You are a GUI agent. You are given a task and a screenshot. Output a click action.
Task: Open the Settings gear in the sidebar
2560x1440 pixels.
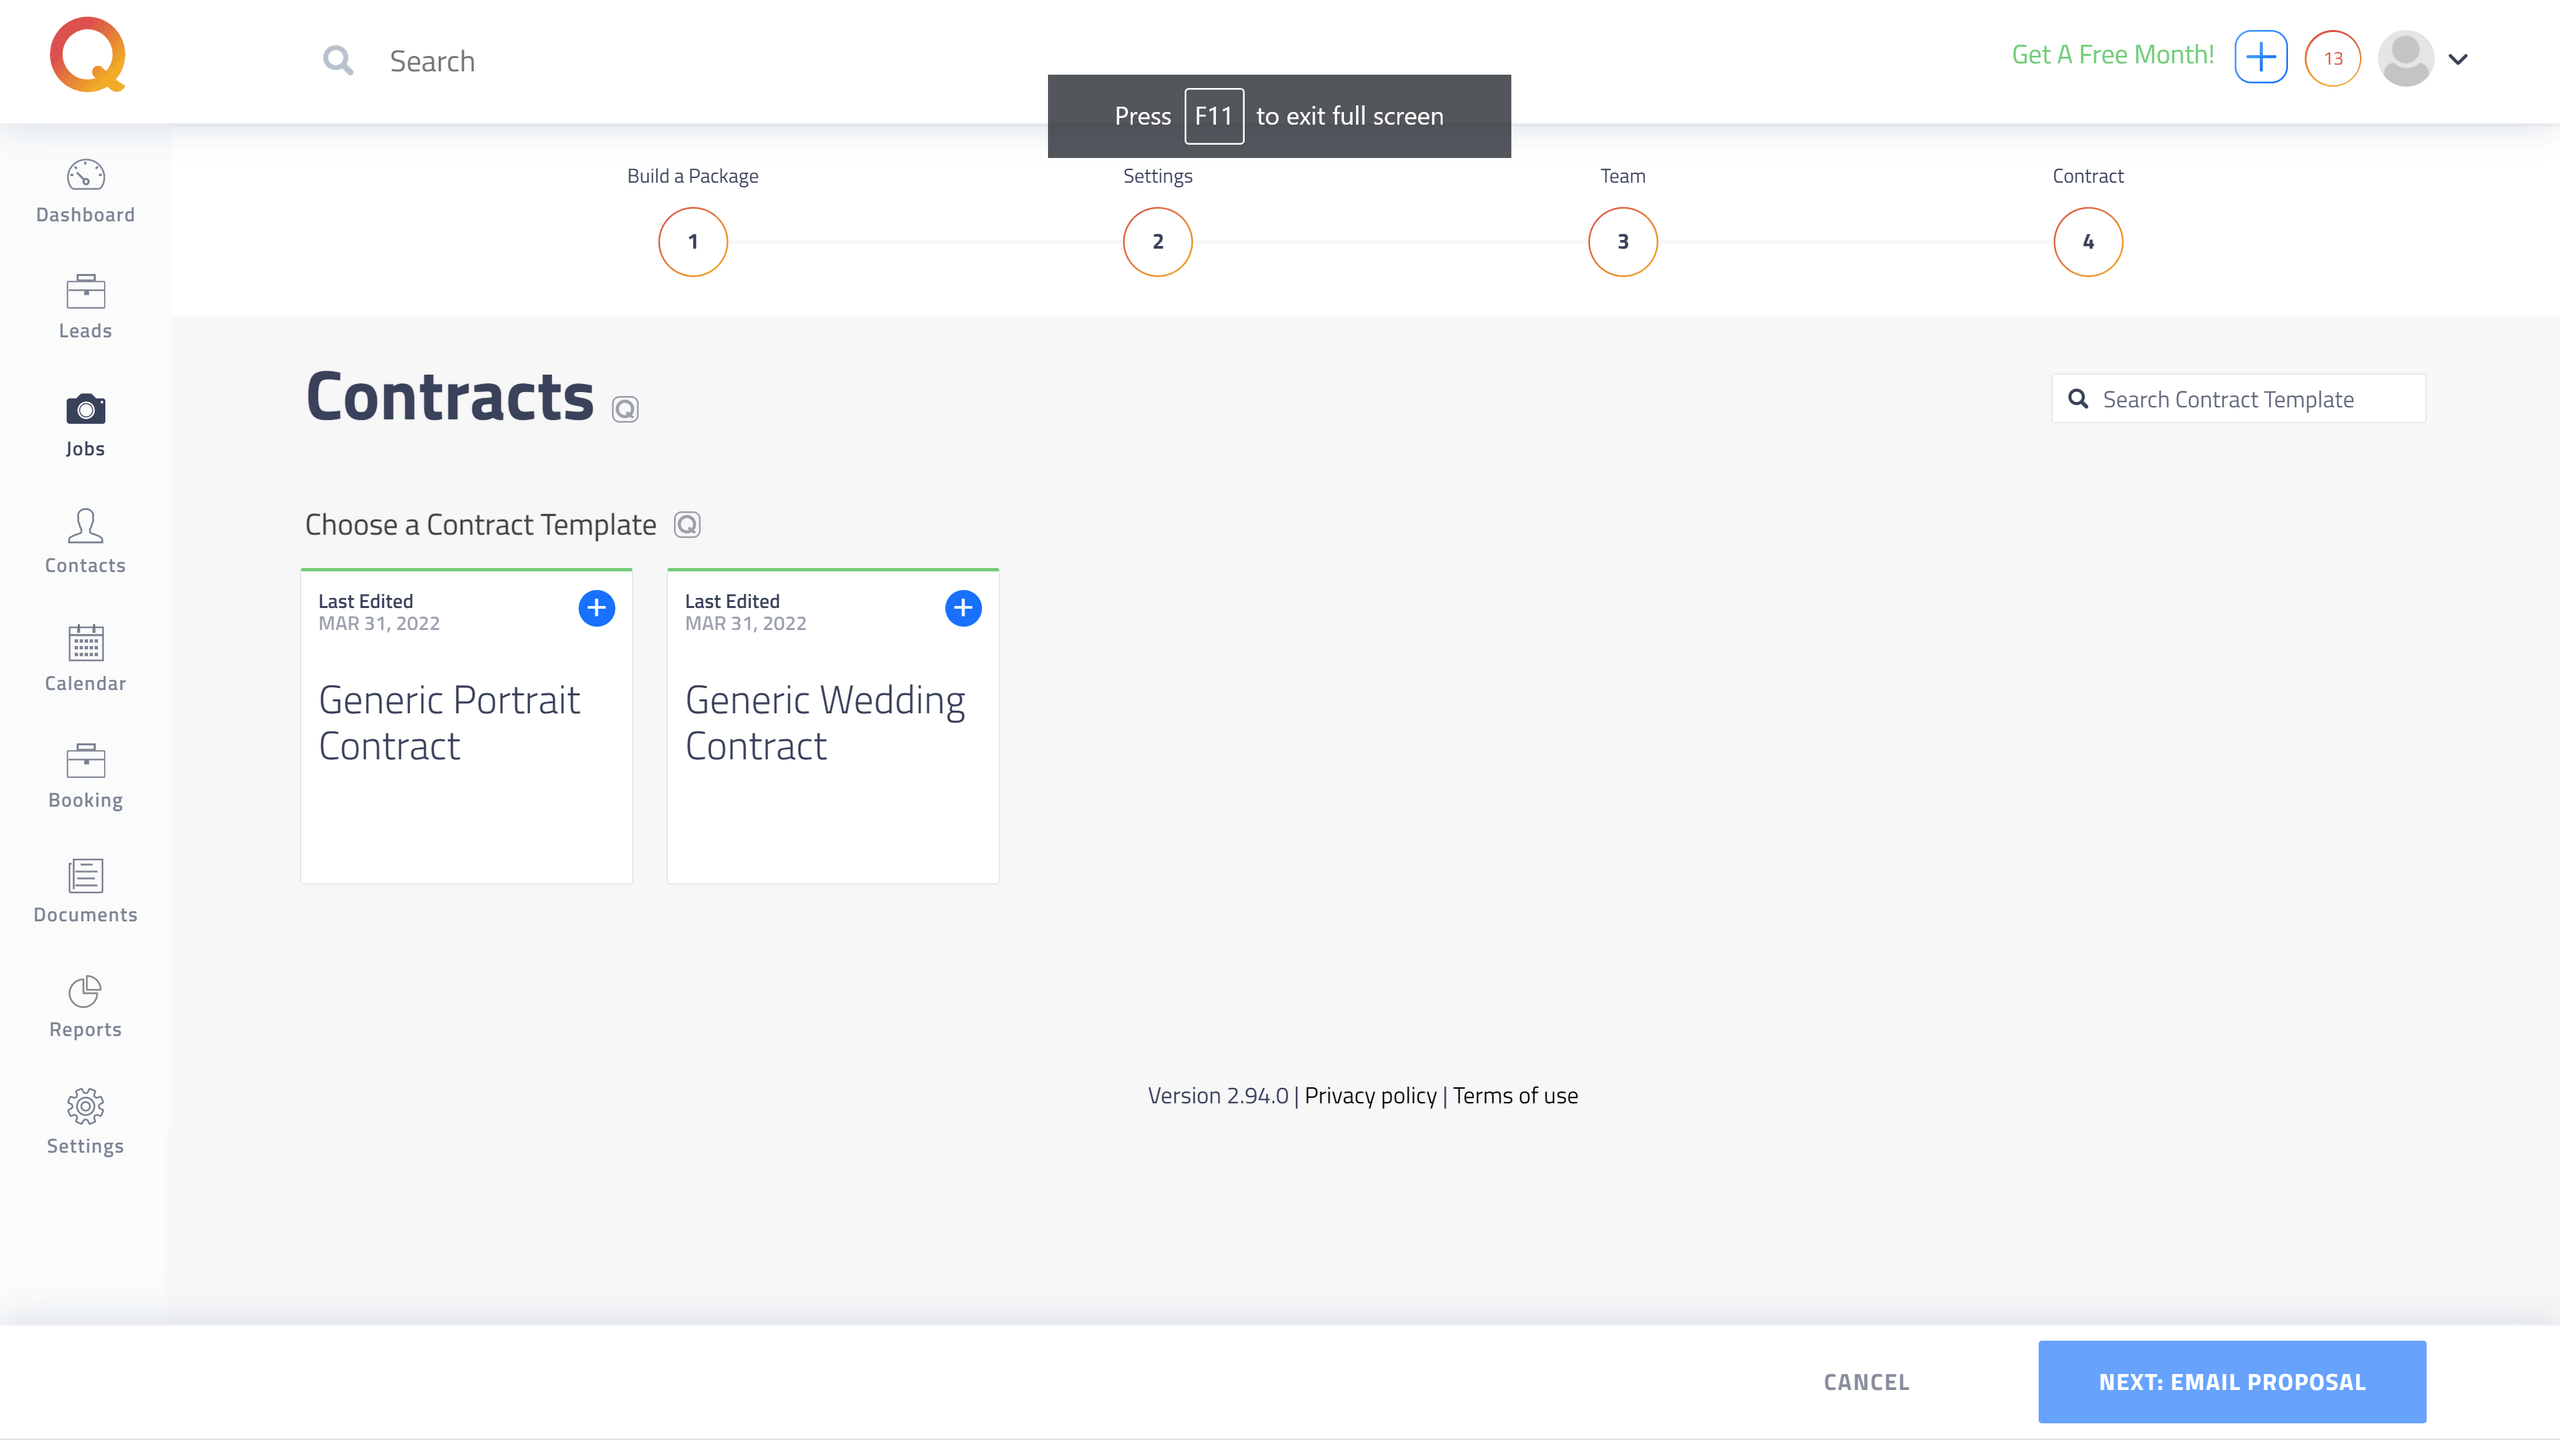click(85, 1107)
